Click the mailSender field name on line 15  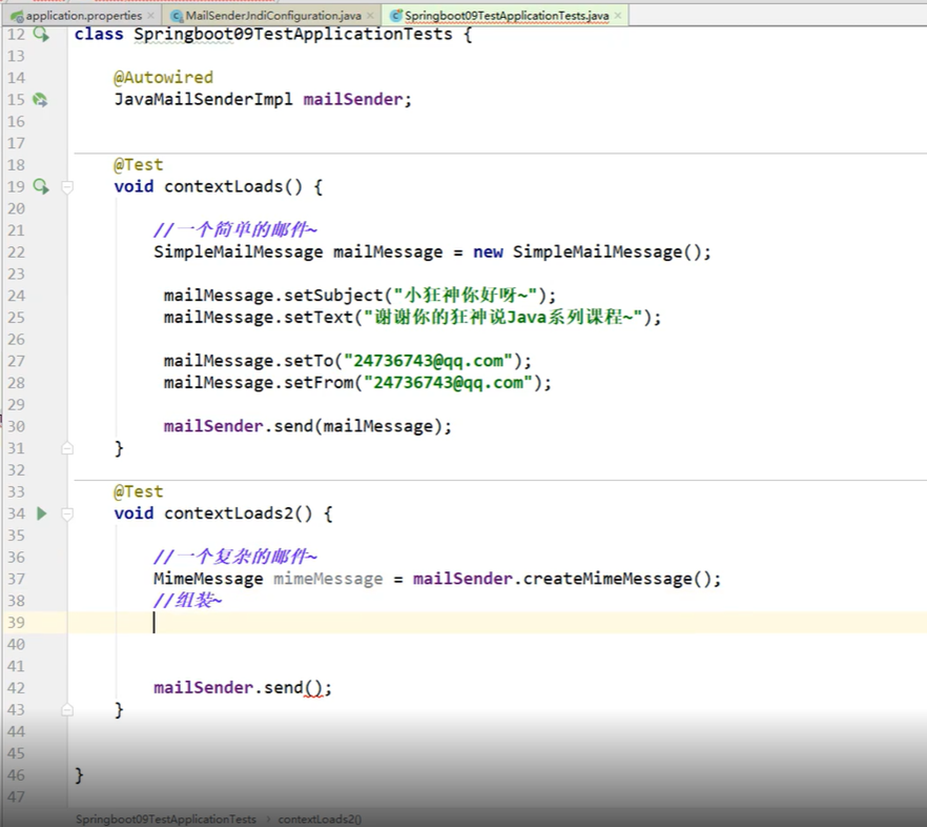click(x=353, y=99)
